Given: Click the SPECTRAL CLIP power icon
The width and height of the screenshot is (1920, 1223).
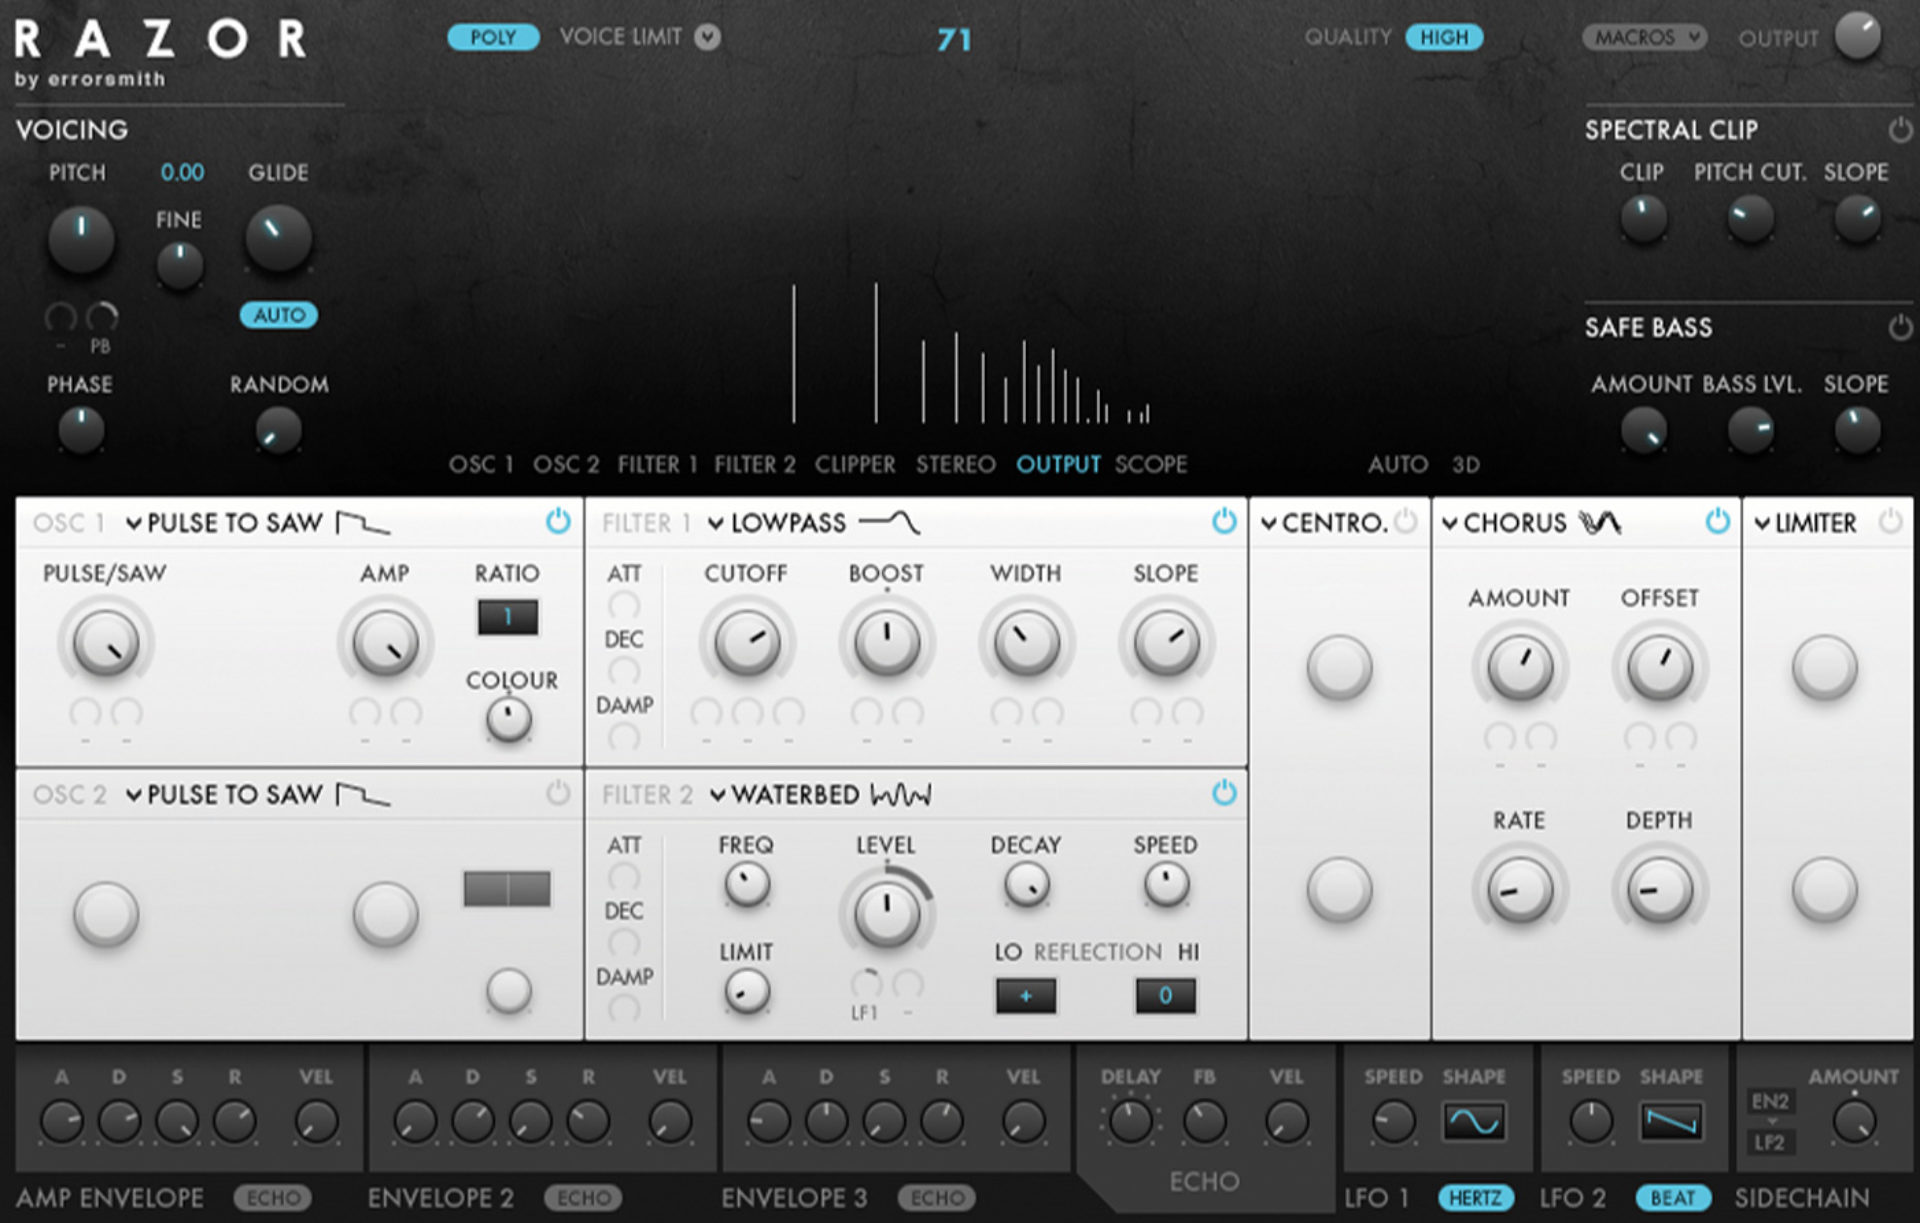Looking at the screenshot, I should pos(1899,129).
